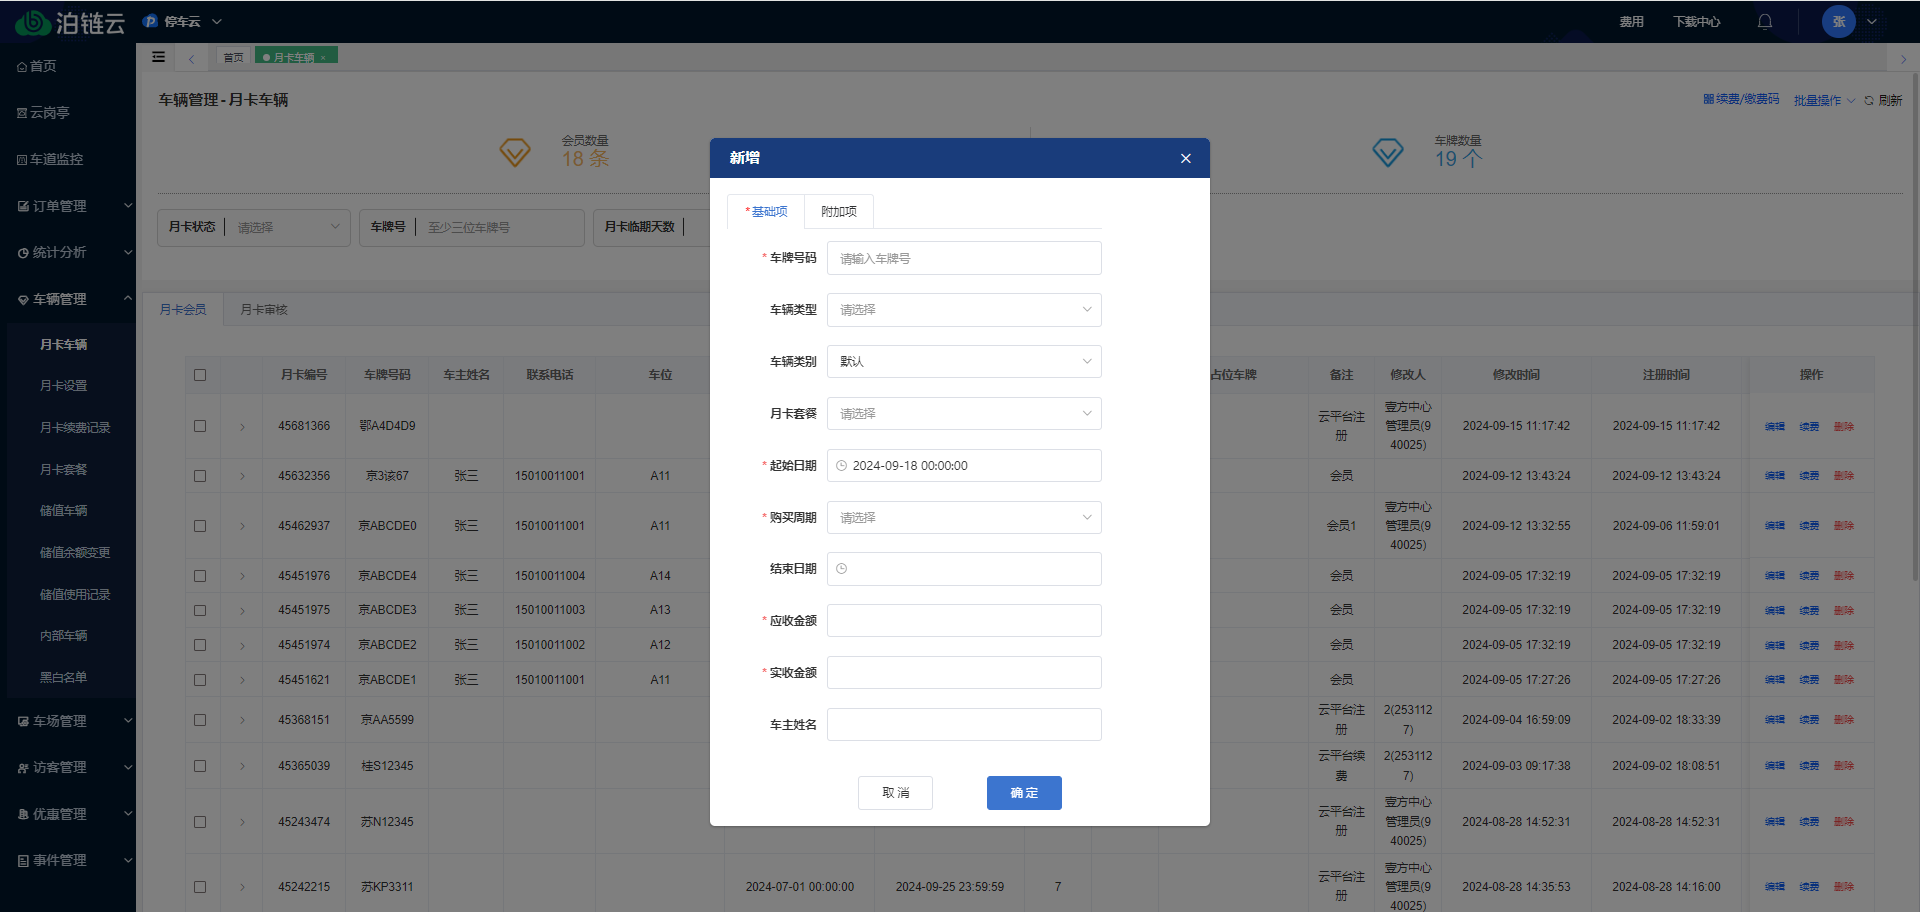This screenshot has width=1920, height=912.
Task: Click 续费 for record 45243474
Action: pos(1809,822)
